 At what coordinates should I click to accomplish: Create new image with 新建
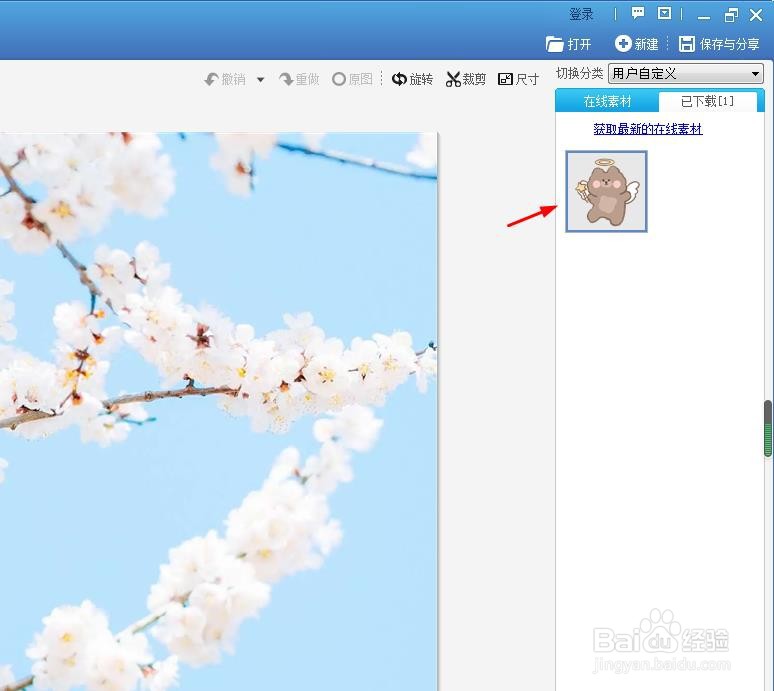tap(636, 44)
